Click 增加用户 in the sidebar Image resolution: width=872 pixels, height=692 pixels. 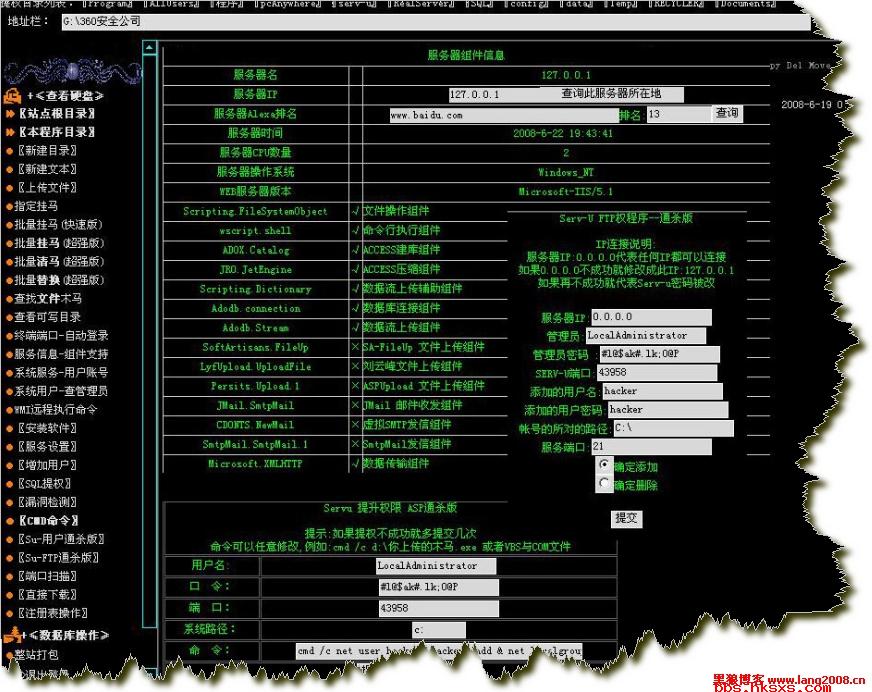click(x=47, y=465)
